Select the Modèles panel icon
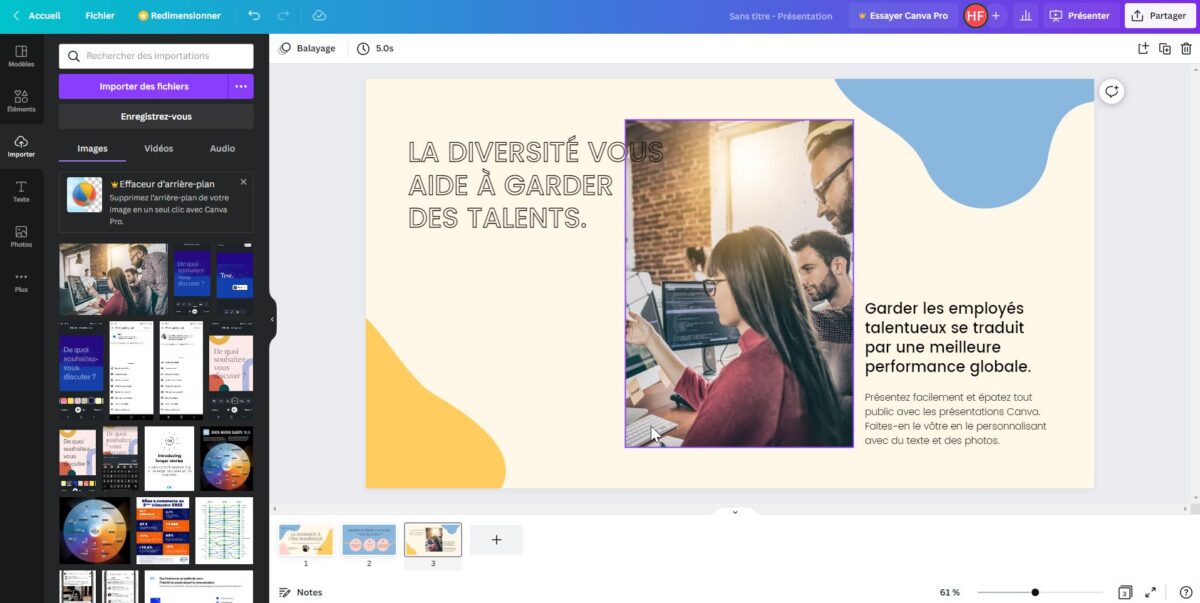The image size is (1200, 603). tap(21, 55)
